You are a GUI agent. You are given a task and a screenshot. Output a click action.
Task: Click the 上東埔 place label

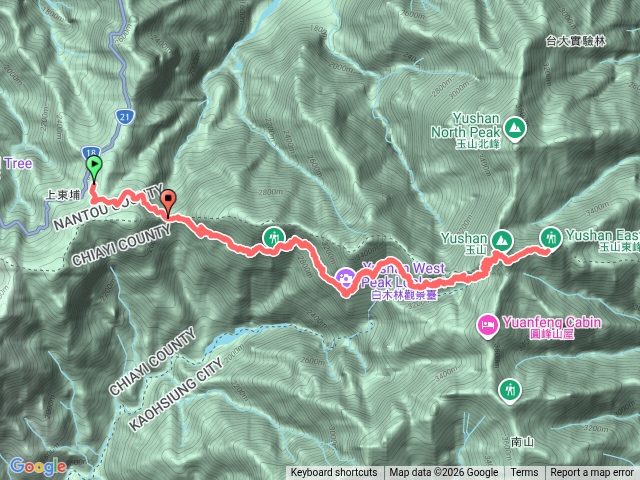(63, 195)
